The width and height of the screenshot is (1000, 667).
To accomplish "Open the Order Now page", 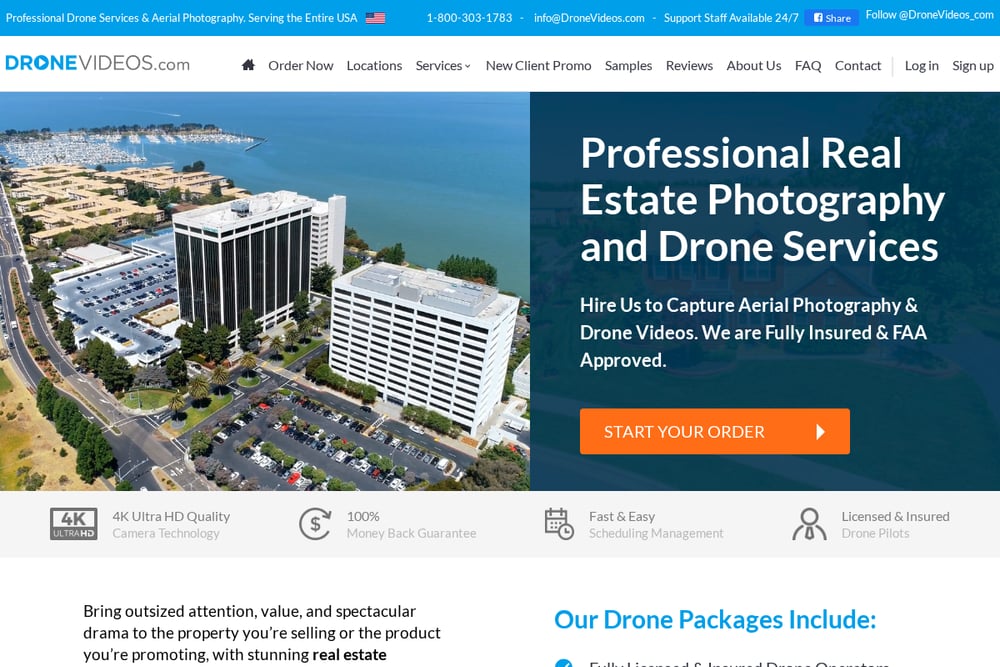I will click(x=300, y=66).
